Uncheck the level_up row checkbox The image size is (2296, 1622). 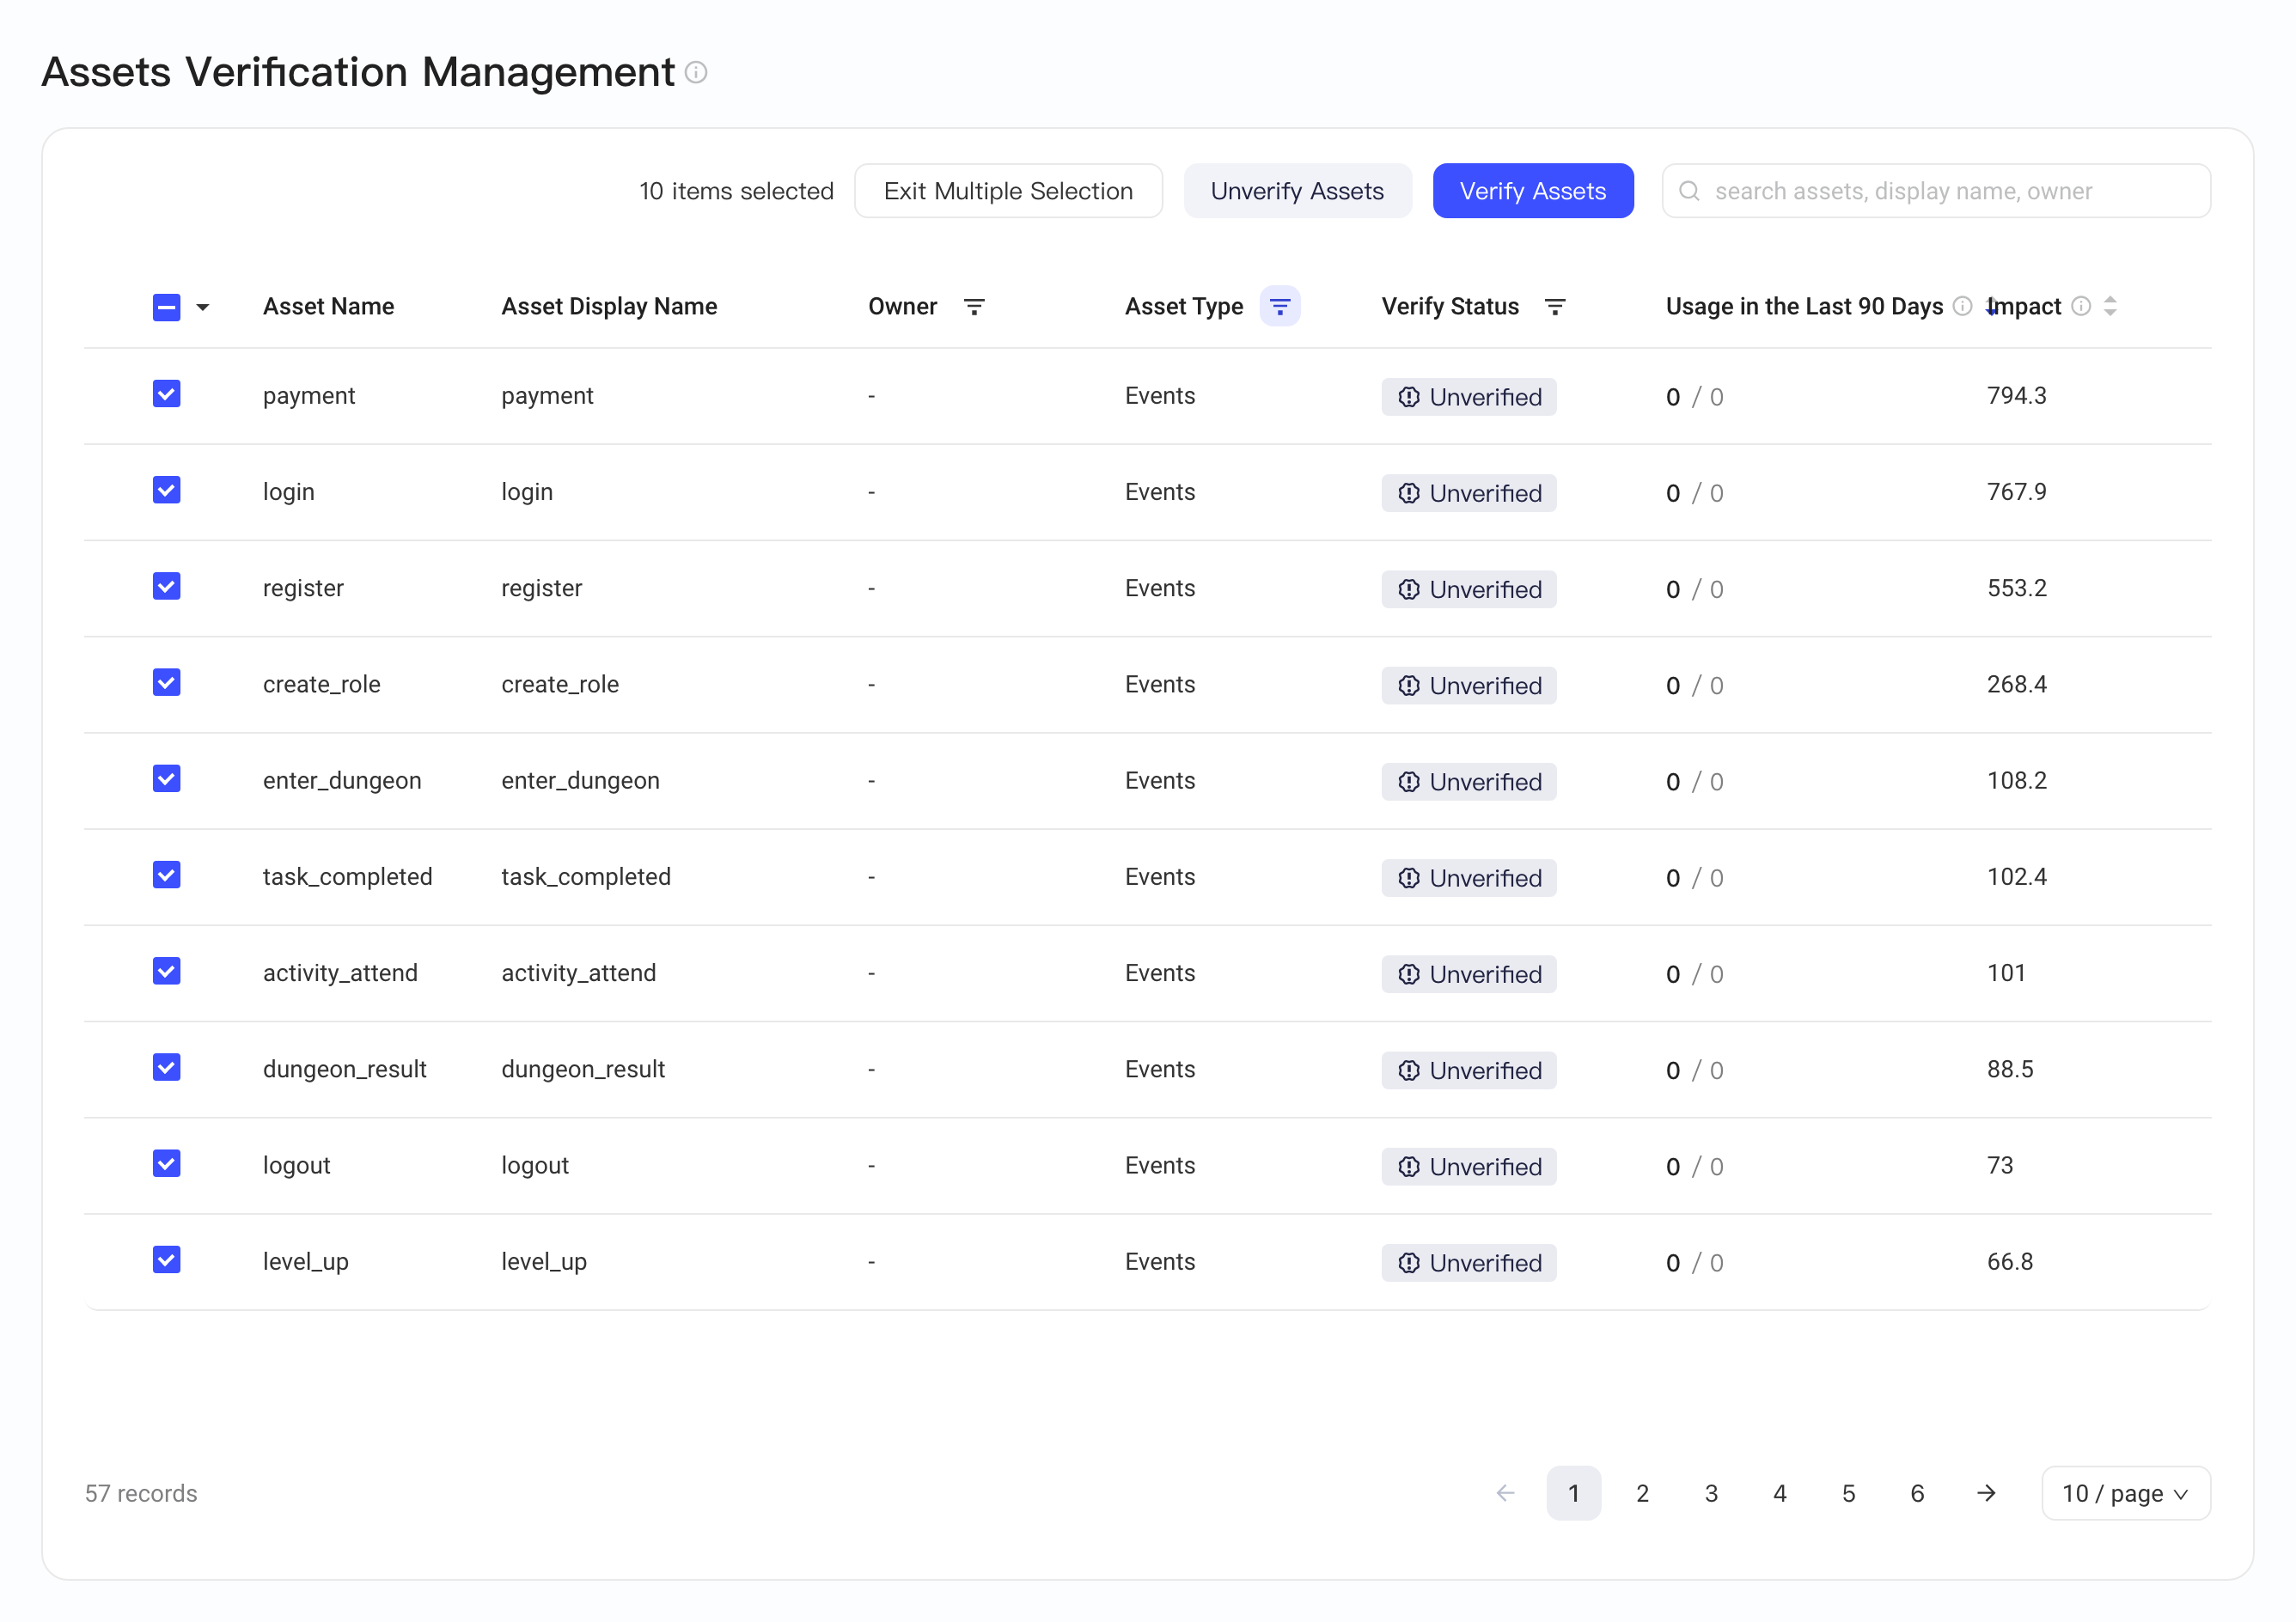pos(167,1260)
